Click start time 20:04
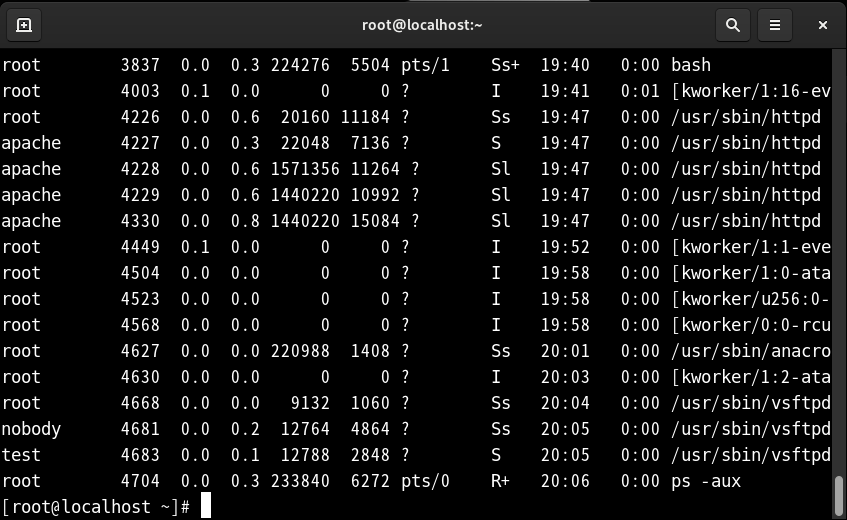Screen dimensions: 847x520 coord(565,403)
